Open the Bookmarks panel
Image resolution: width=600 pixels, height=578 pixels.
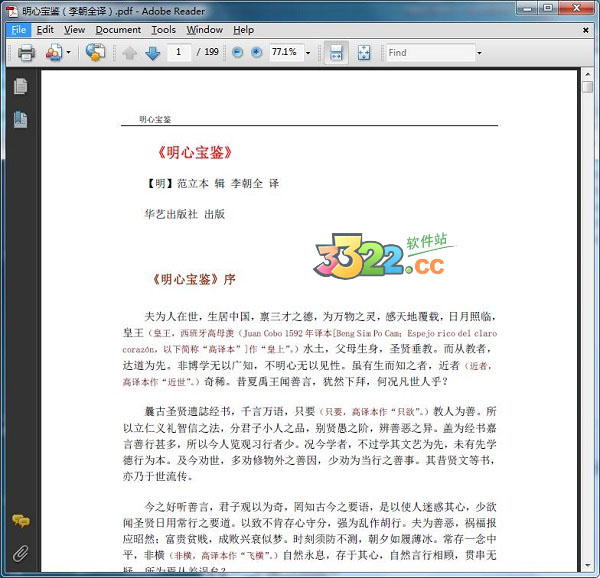(x=21, y=120)
